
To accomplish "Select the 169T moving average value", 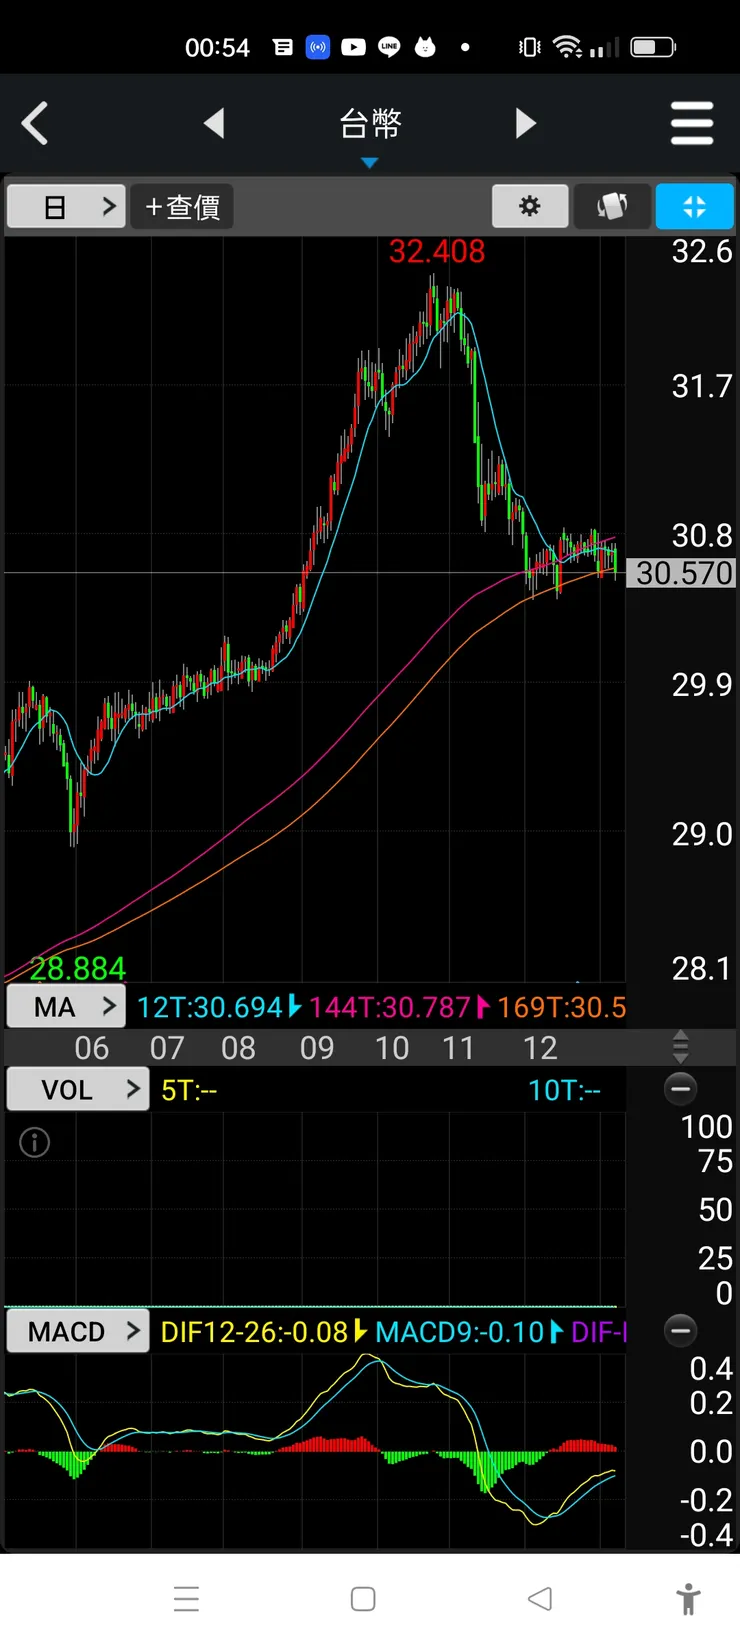I will [561, 1007].
